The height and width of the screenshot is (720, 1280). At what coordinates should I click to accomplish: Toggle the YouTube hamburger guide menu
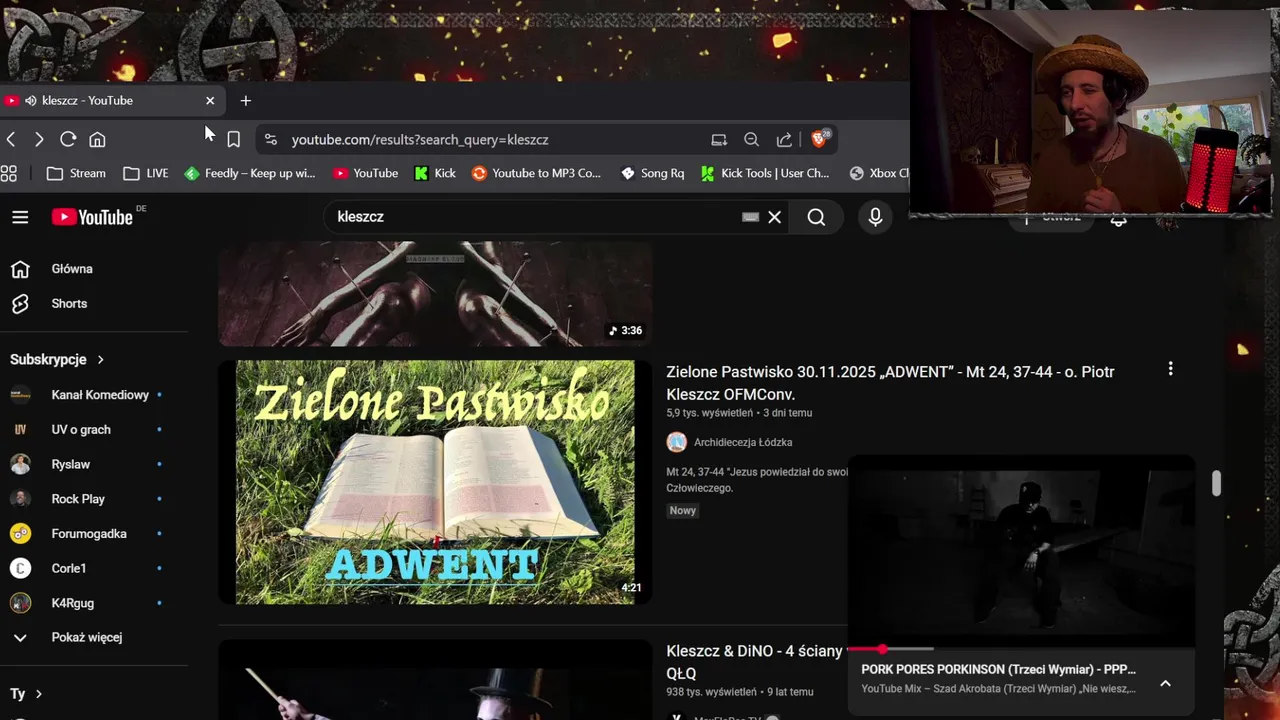[20, 217]
